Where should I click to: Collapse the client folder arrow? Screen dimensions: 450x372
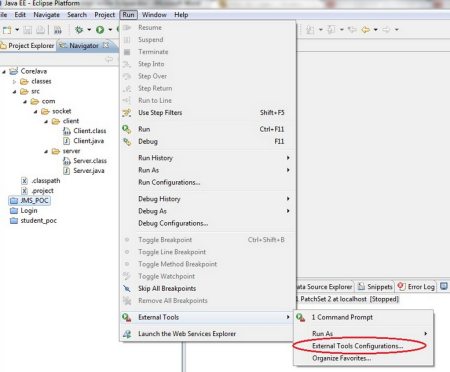pos(46,121)
